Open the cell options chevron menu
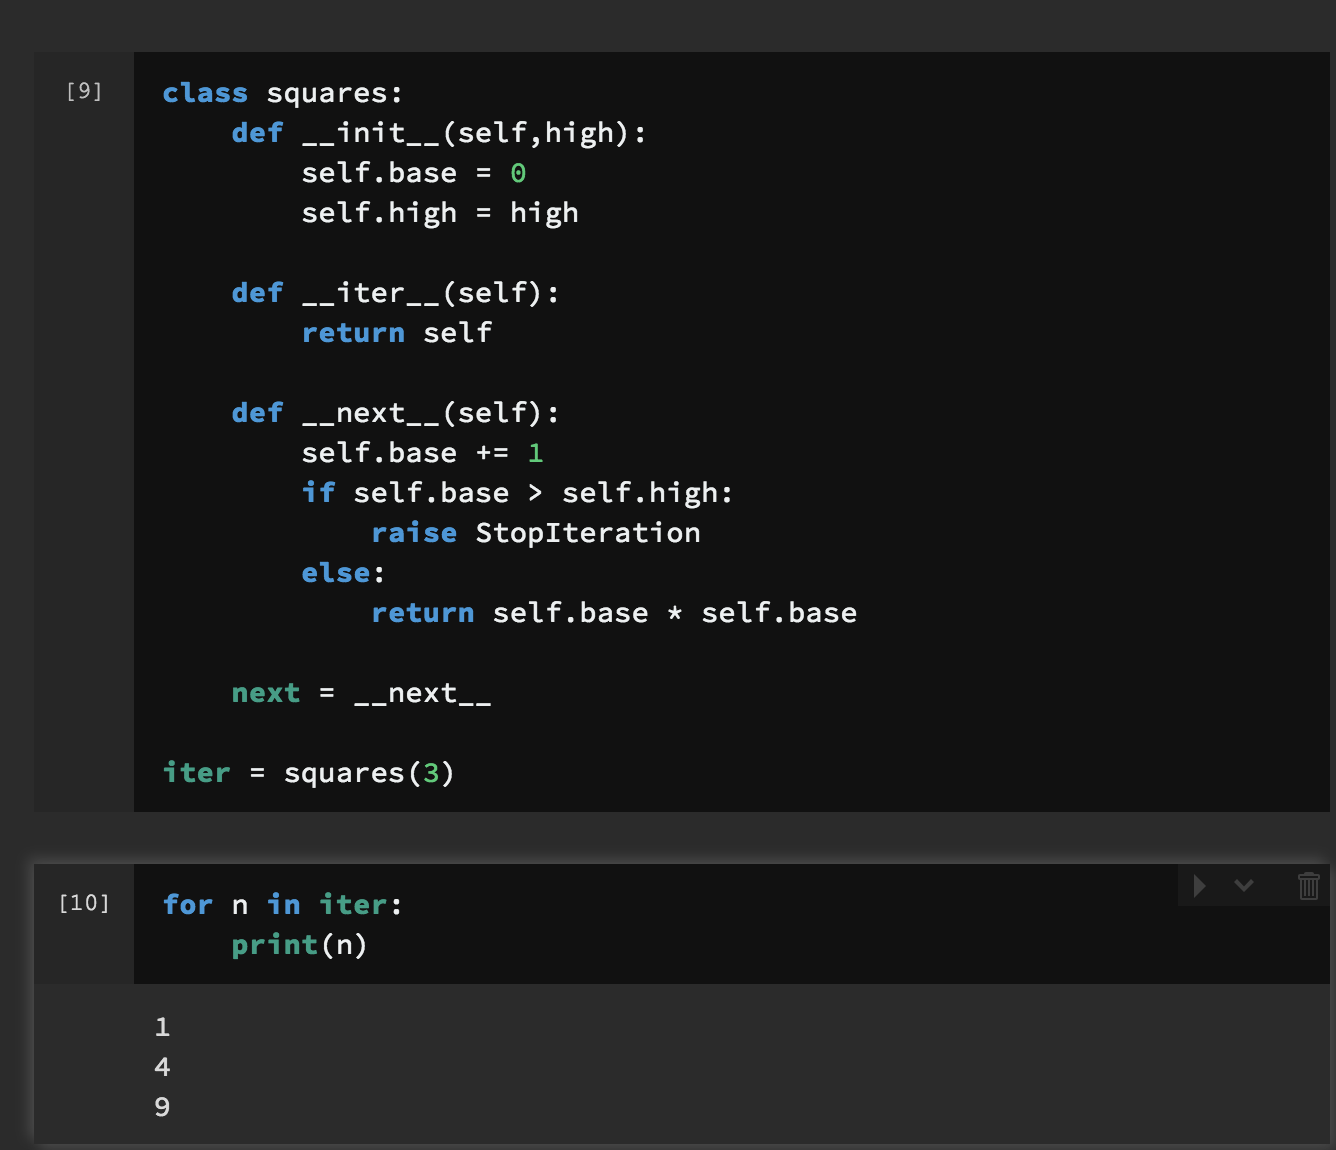The image size is (1336, 1150). tap(1244, 885)
